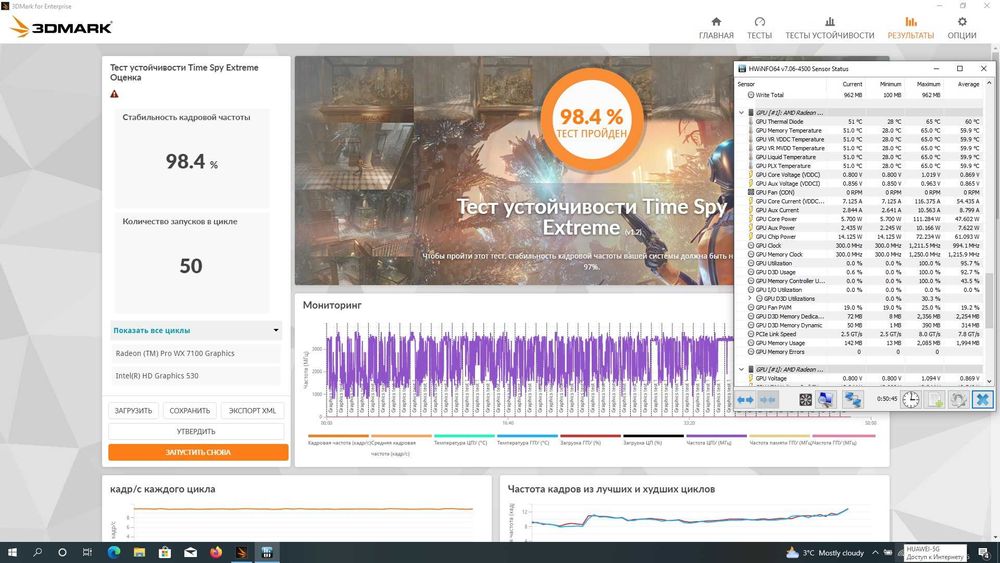Select the GPU Memory Temperature row
The width and height of the screenshot is (1000, 563).
click(x=859, y=130)
